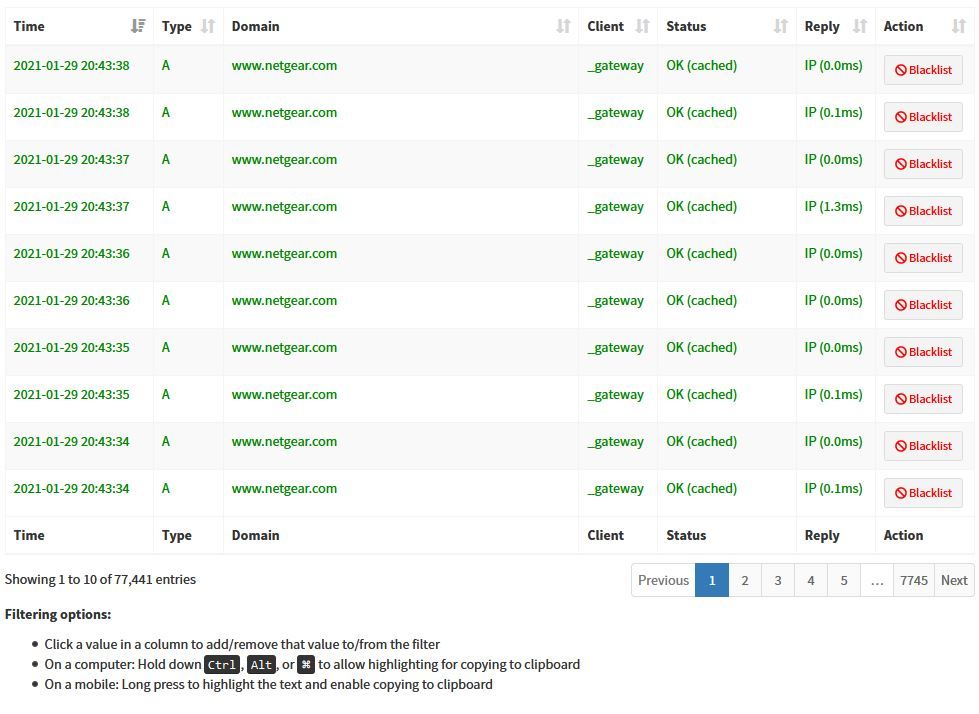Screen dimensions: 979x714
Task: Select page 4 in the pagination
Action: [x=810, y=580]
